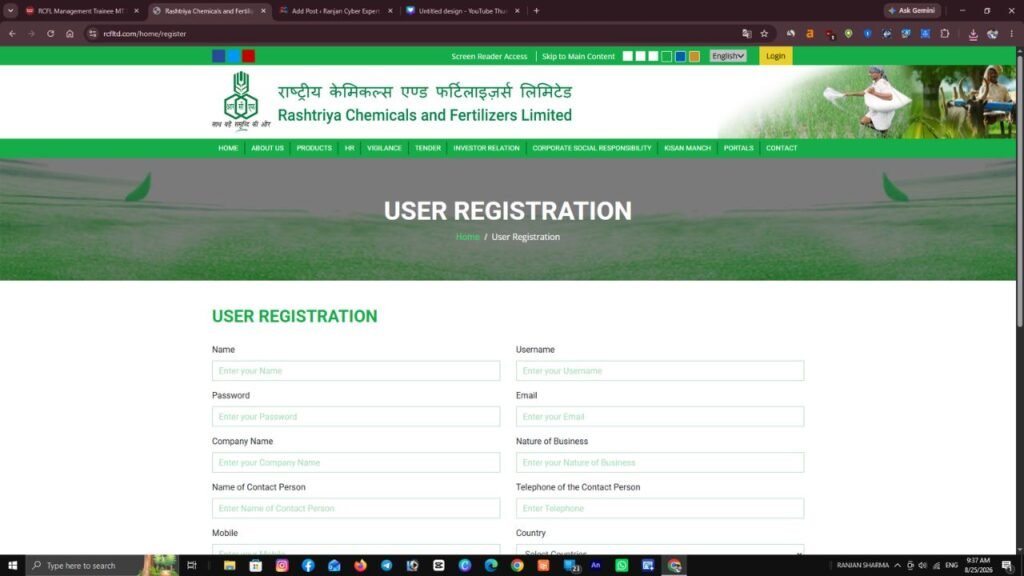
Task: Click the first white font-size box
Action: click(628, 56)
